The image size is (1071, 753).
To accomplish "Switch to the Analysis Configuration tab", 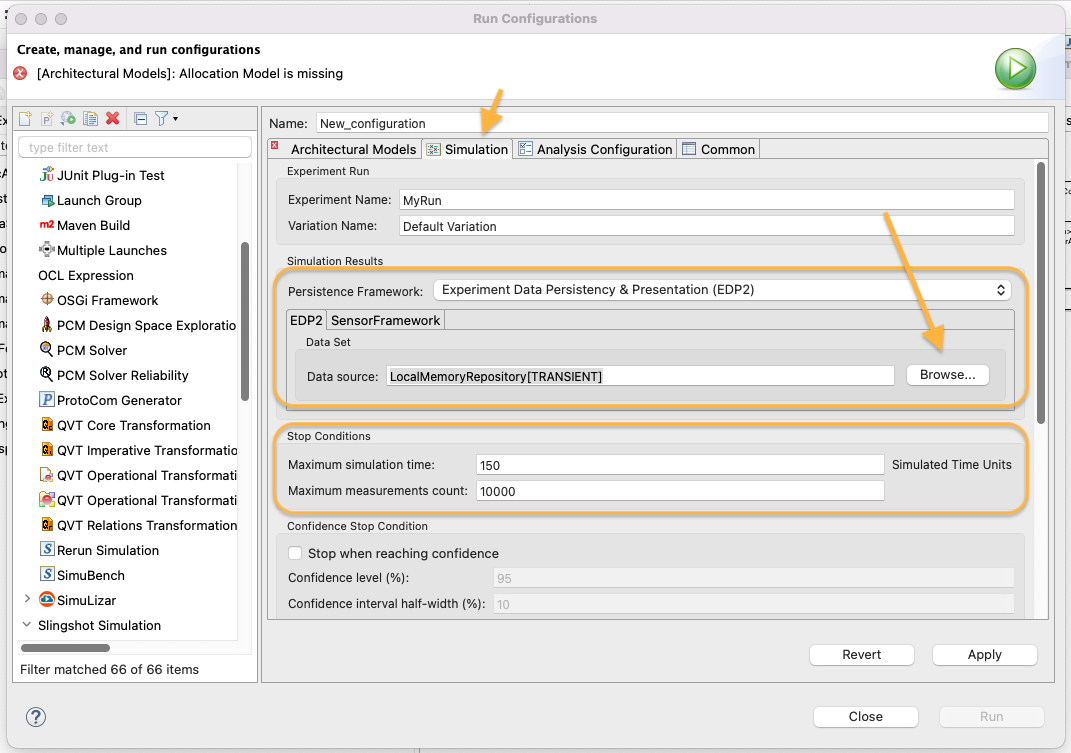I will (x=595, y=149).
